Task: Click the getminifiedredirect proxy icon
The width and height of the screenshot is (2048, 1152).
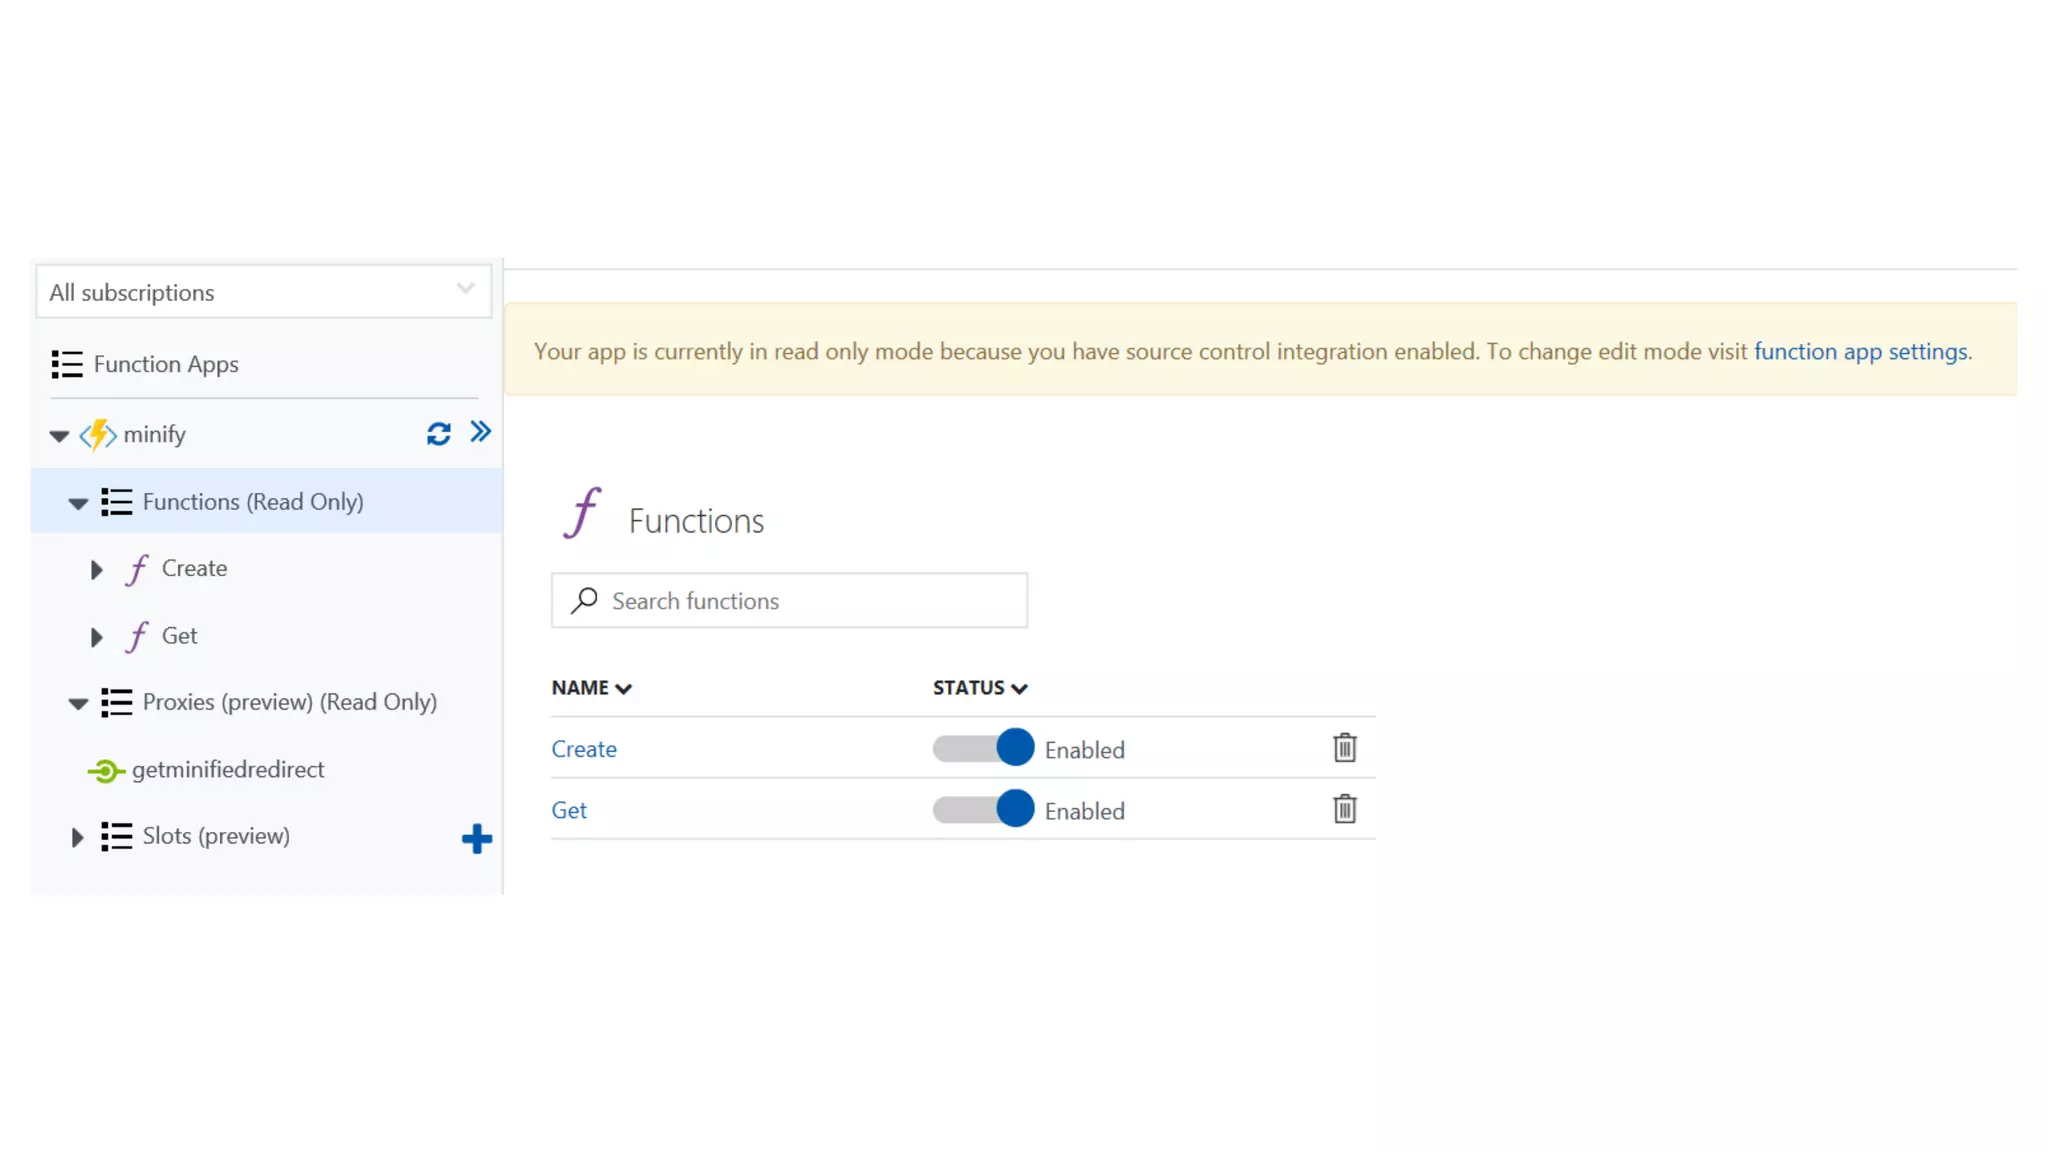Action: click(105, 771)
